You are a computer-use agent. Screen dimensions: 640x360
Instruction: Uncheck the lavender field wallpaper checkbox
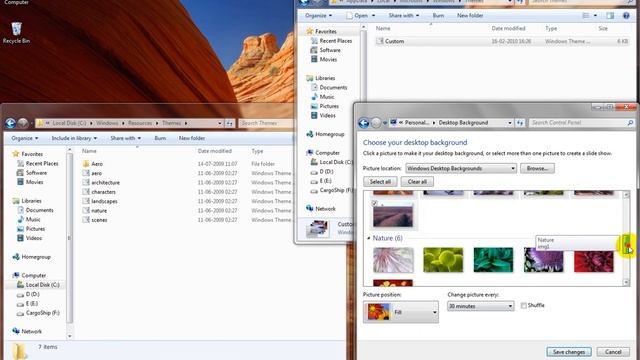point(374,203)
